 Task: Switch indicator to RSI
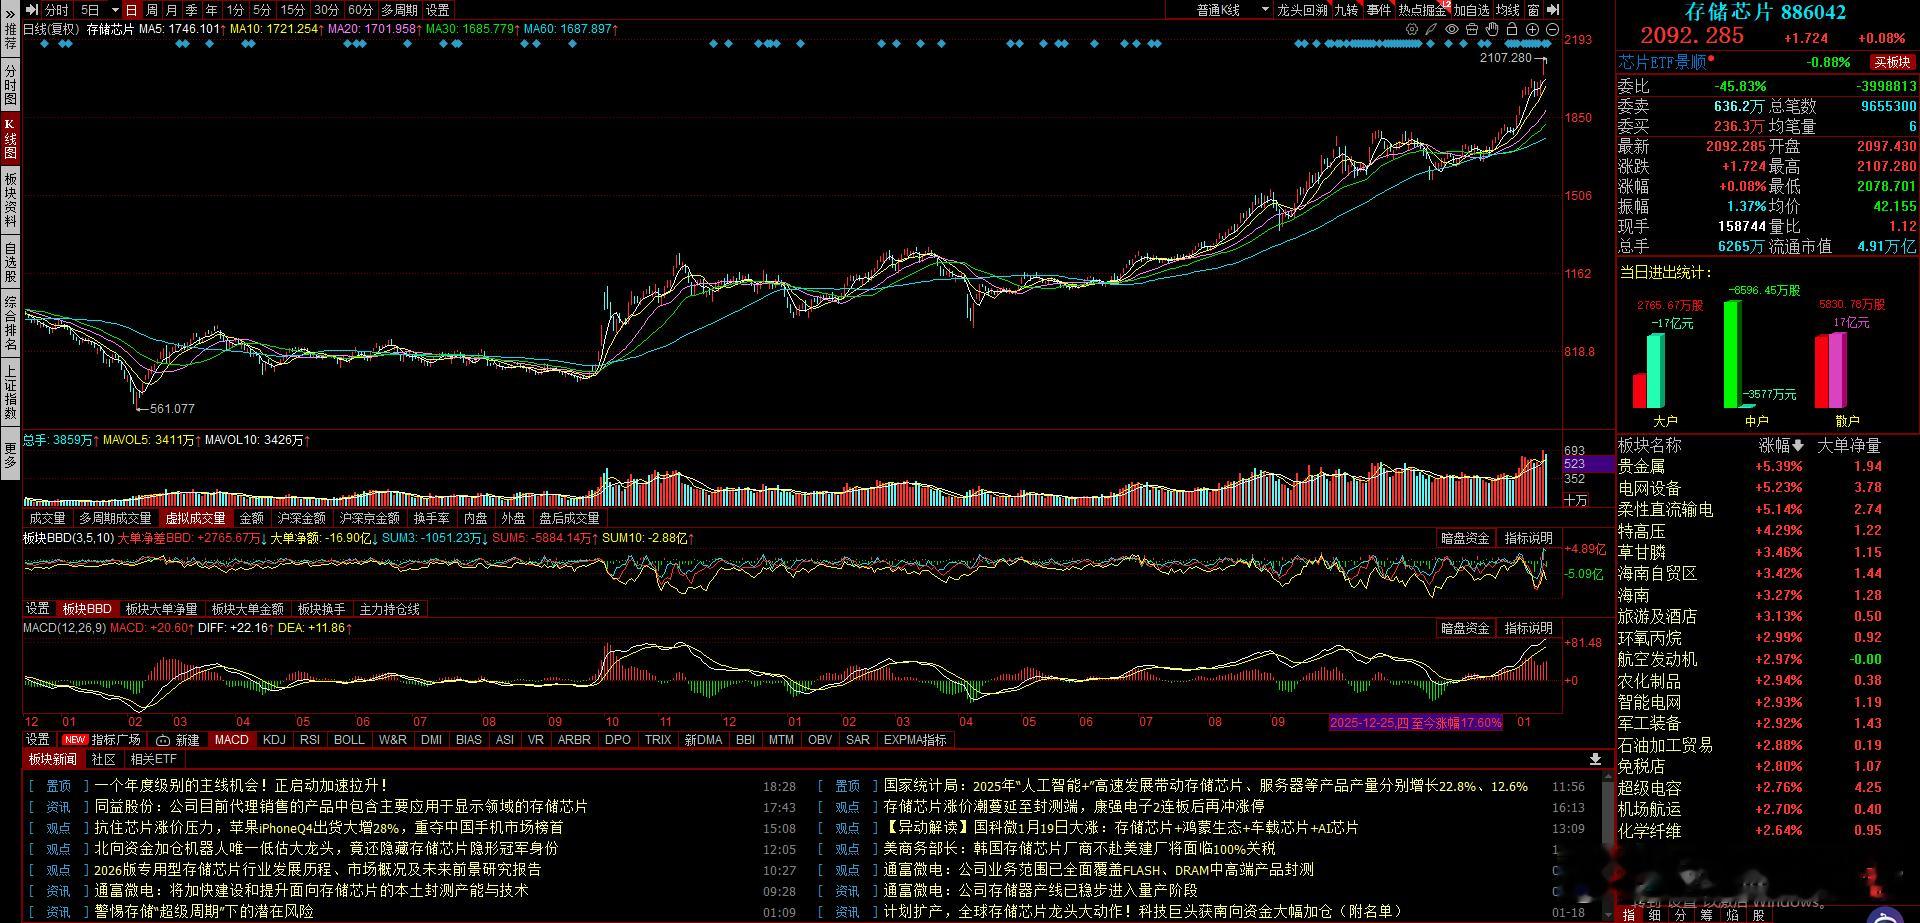click(310, 740)
